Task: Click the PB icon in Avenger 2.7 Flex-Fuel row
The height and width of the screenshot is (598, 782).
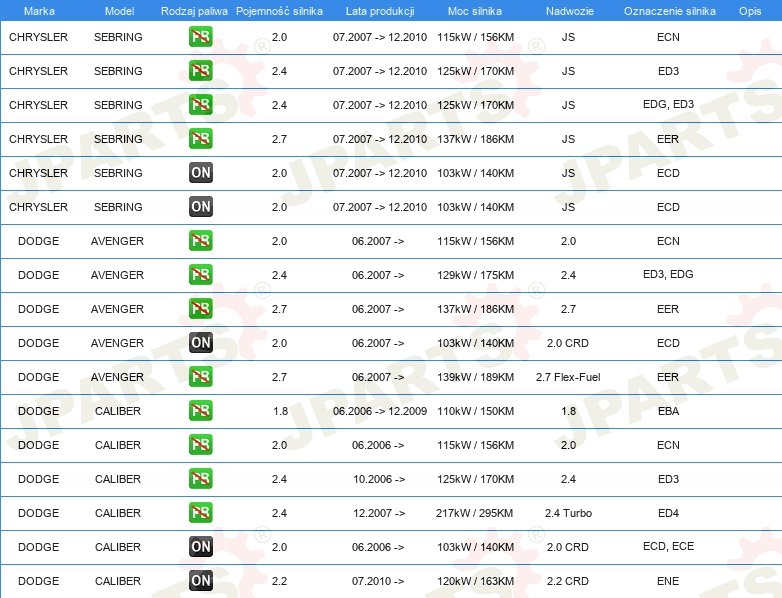Action: [200, 377]
